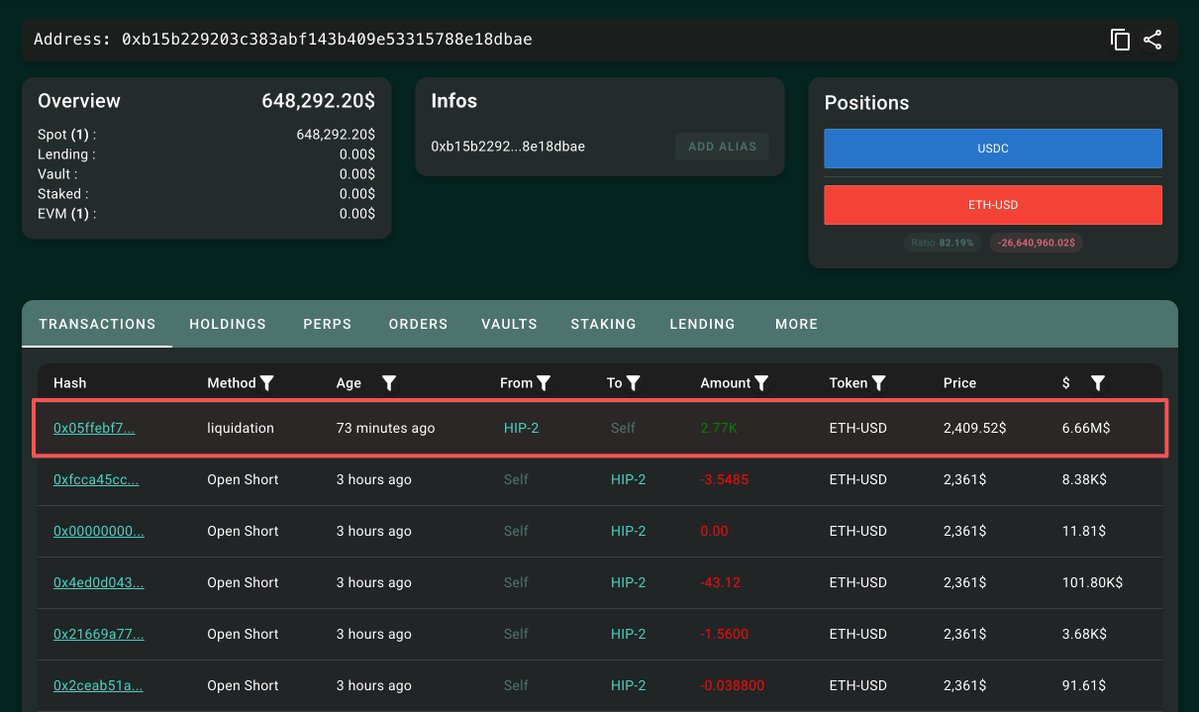The height and width of the screenshot is (712, 1199).
Task: Click the shortened address 0xb15b2292...8e18dbae
Action: pyautogui.click(x=508, y=146)
